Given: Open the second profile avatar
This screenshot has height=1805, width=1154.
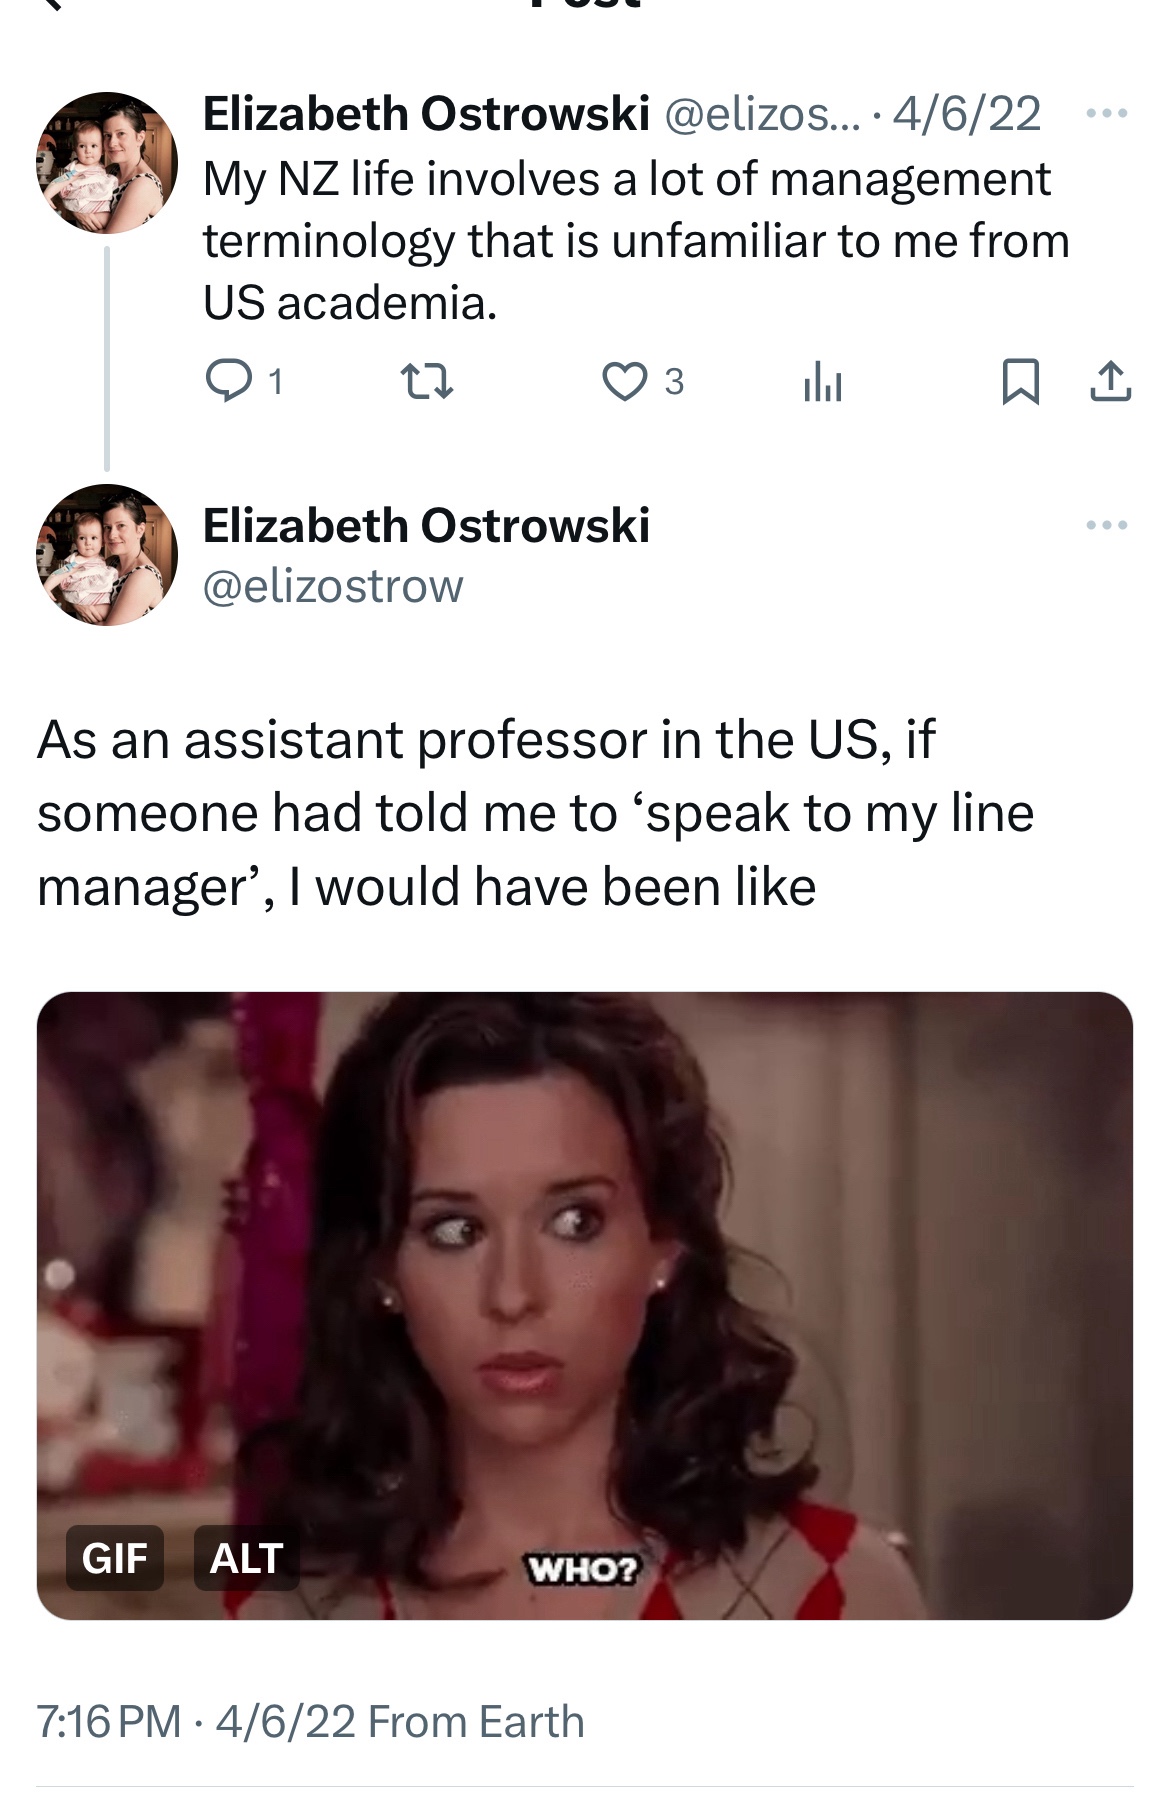Looking at the screenshot, I should 107,555.
